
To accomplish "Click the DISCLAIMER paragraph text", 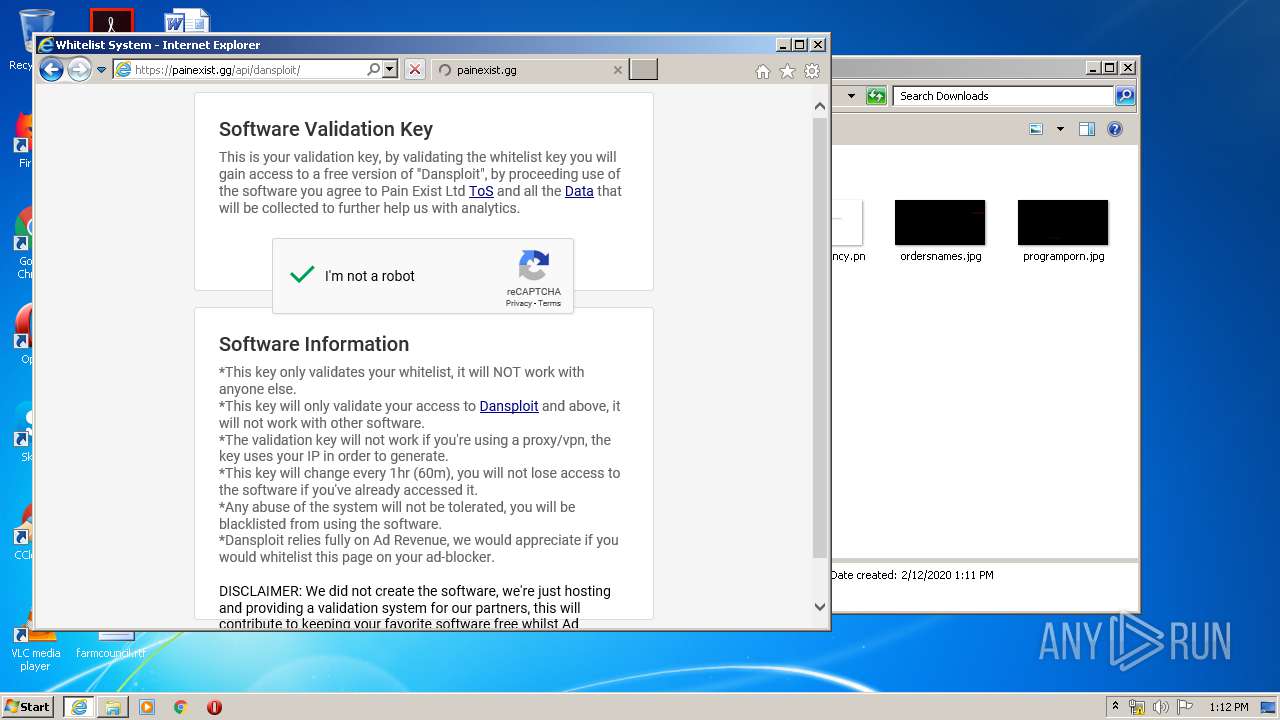I will coord(415,608).
